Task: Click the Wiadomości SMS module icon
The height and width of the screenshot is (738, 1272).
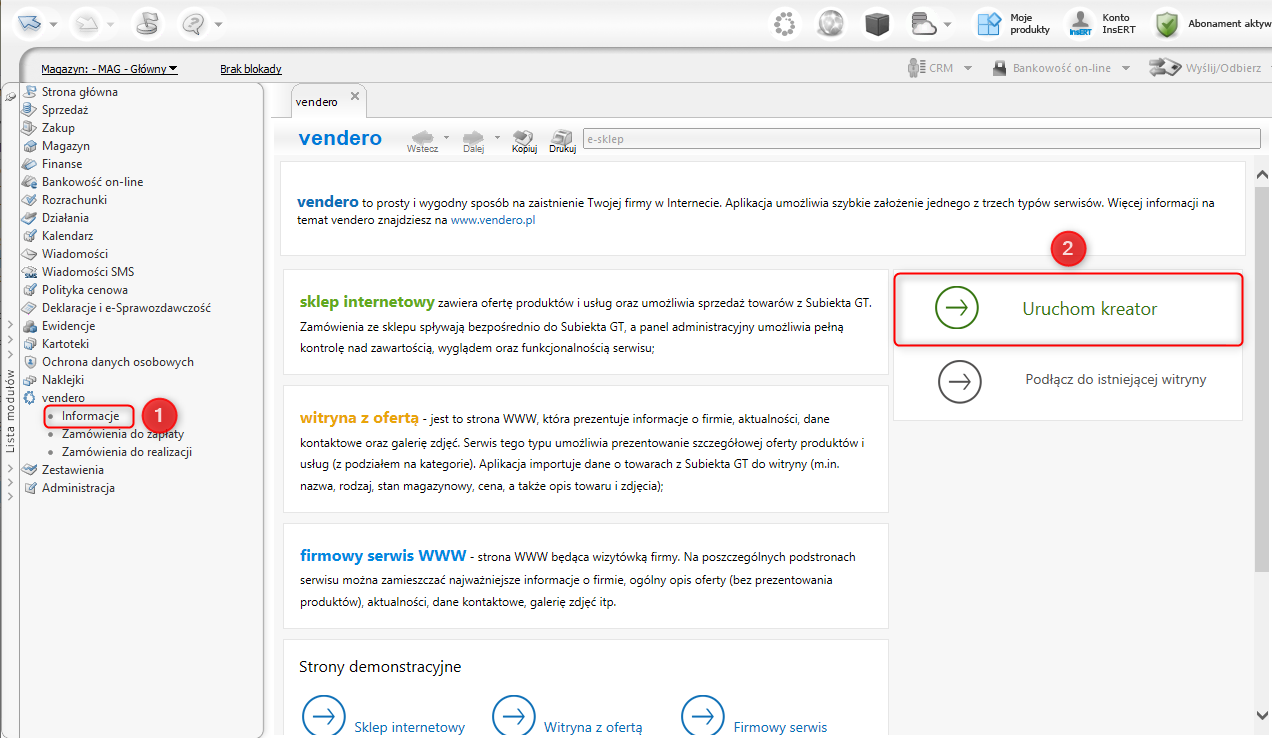Action: [x=30, y=272]
